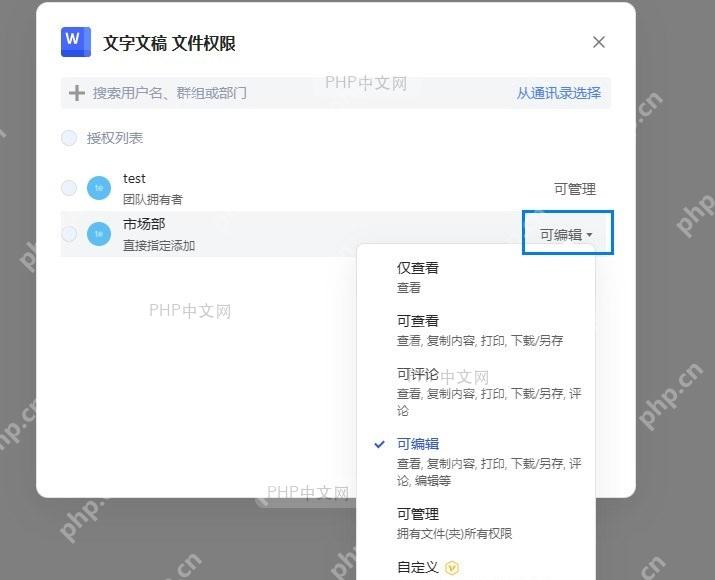Click the test user name
Viewport: 715px width, 580px height.
click(134, 178)
